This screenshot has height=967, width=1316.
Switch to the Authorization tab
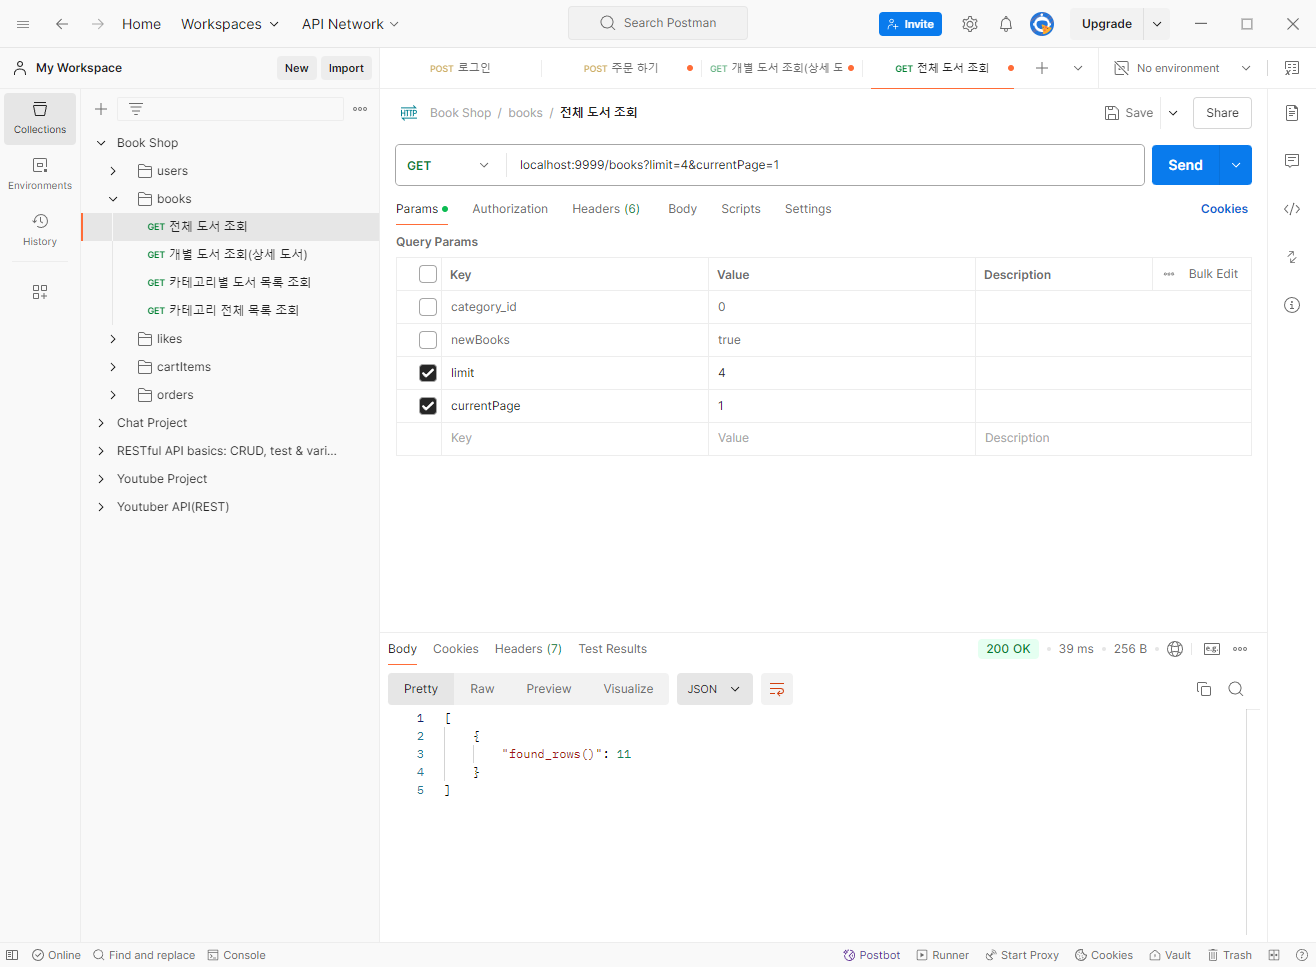510,209
